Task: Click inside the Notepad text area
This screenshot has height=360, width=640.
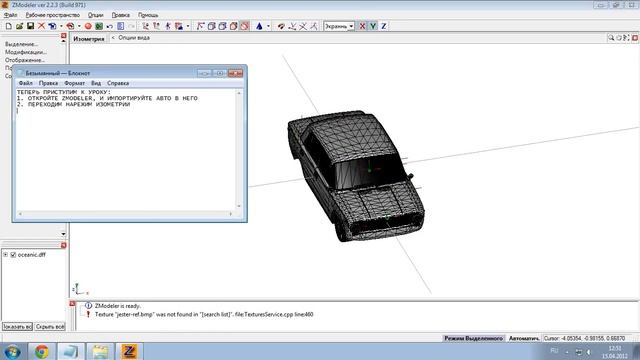Action: click(126, 149)
